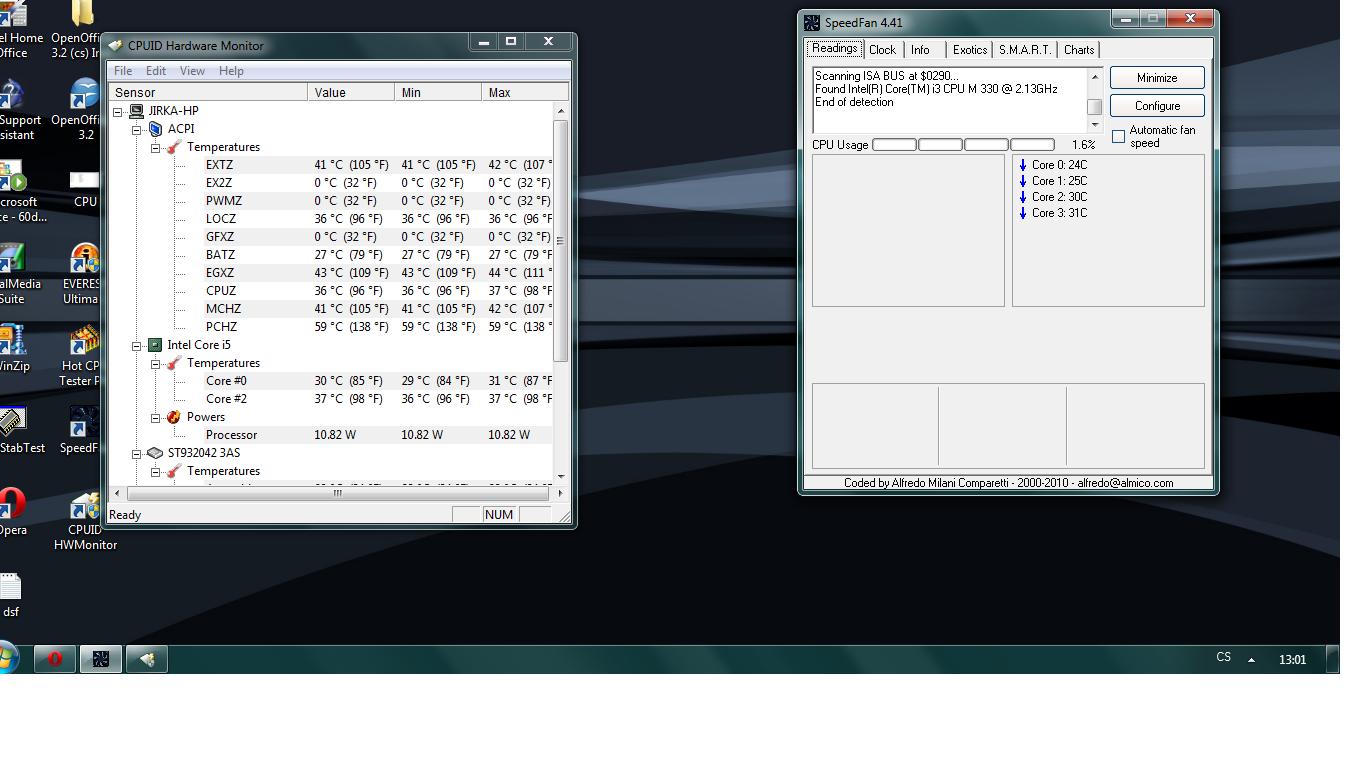Open the Windows Start menu orb
The width and height of the screenshot is (1366, 768).
[x=8, y=658]
